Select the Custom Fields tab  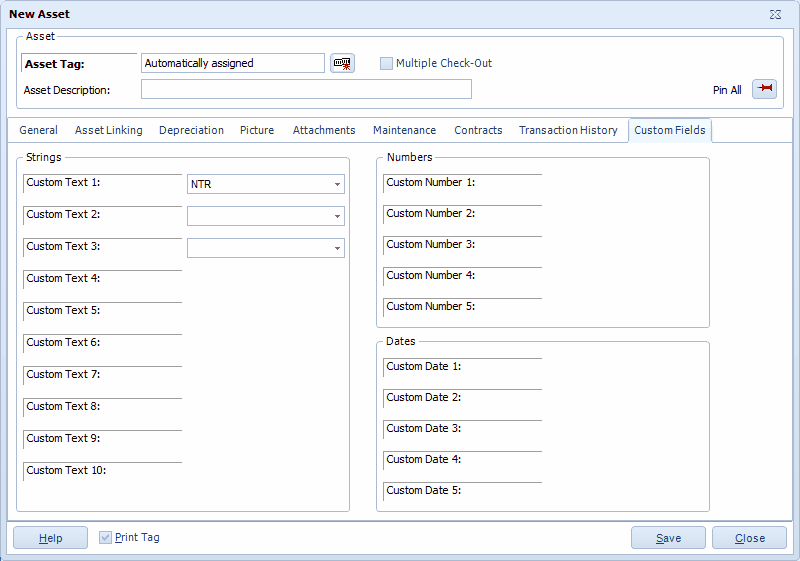670,130
